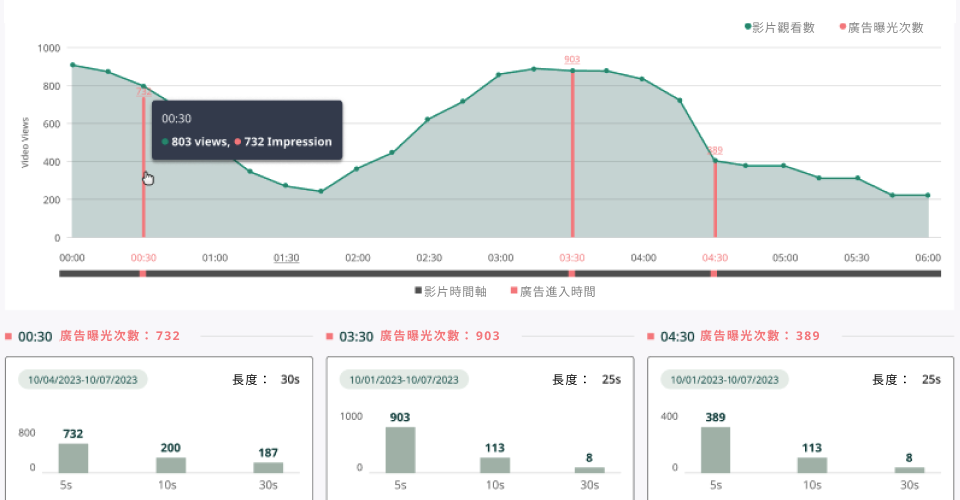Click the 903 bar in the 03:30 card
The height and width of the screenshot is (500, 960).
(400, 450)
